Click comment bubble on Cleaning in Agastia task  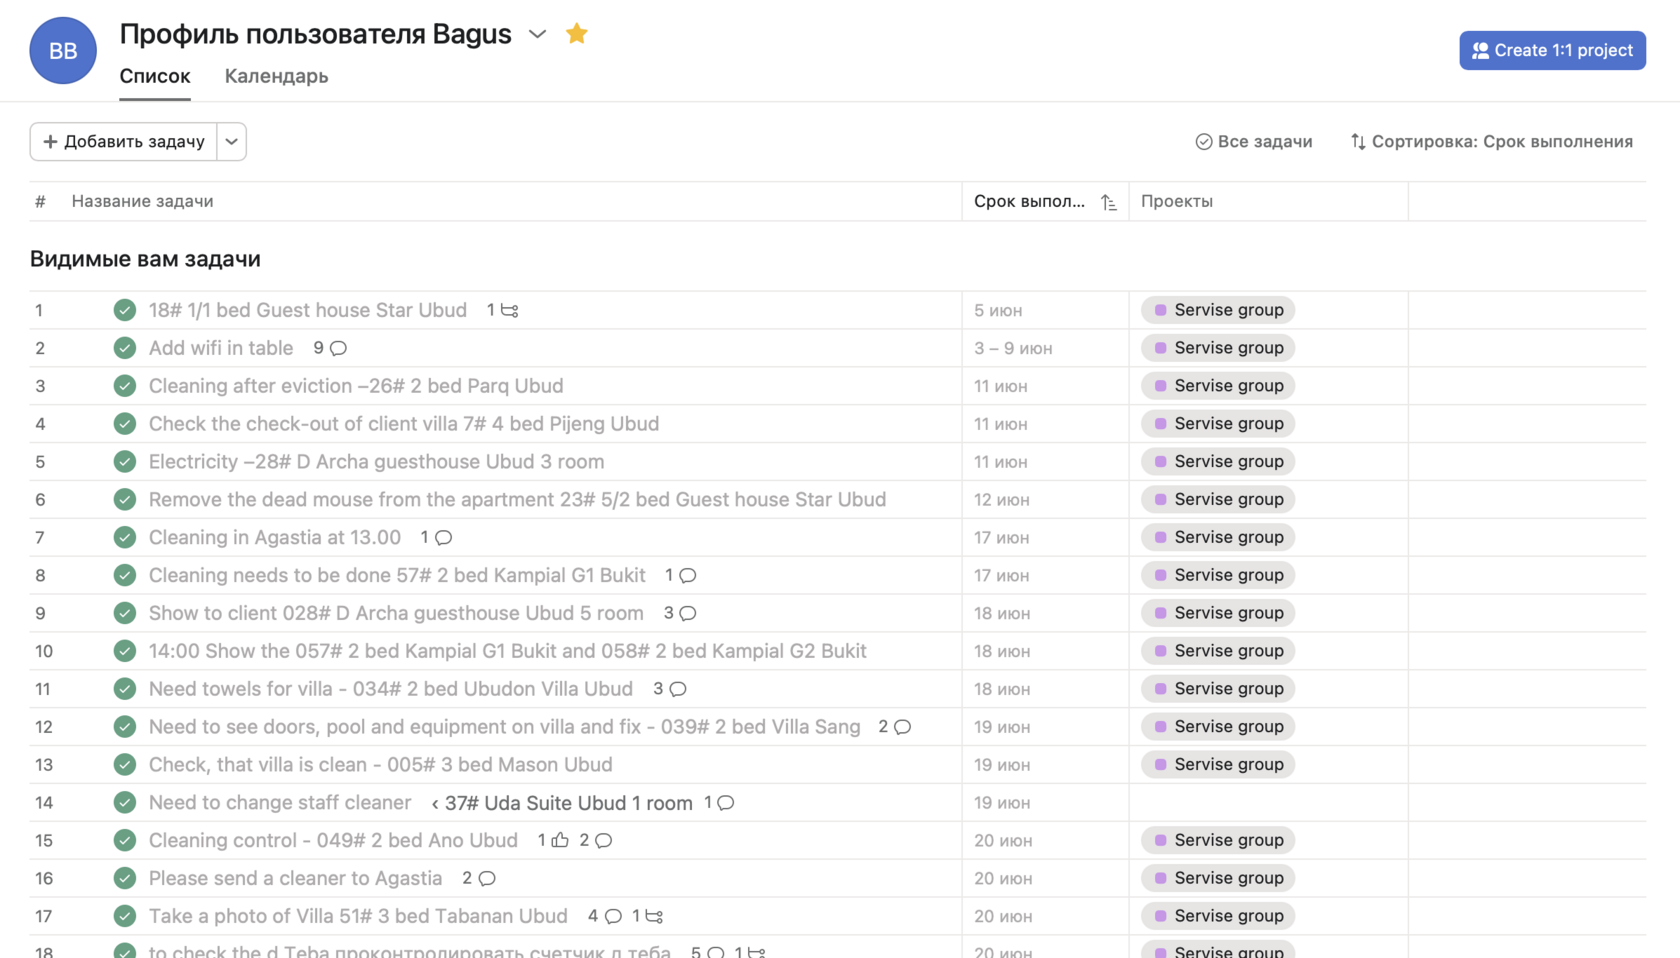443,538
